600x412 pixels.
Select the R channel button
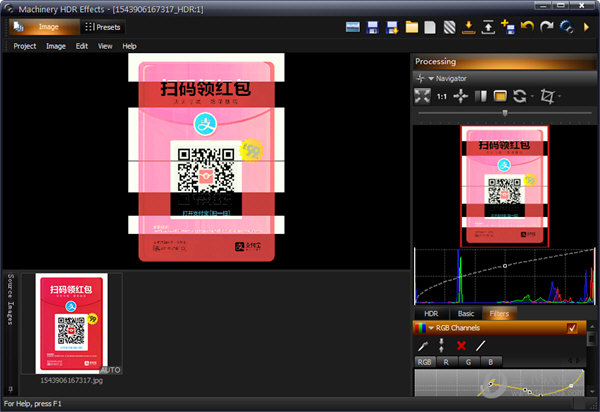pos(446,362)
